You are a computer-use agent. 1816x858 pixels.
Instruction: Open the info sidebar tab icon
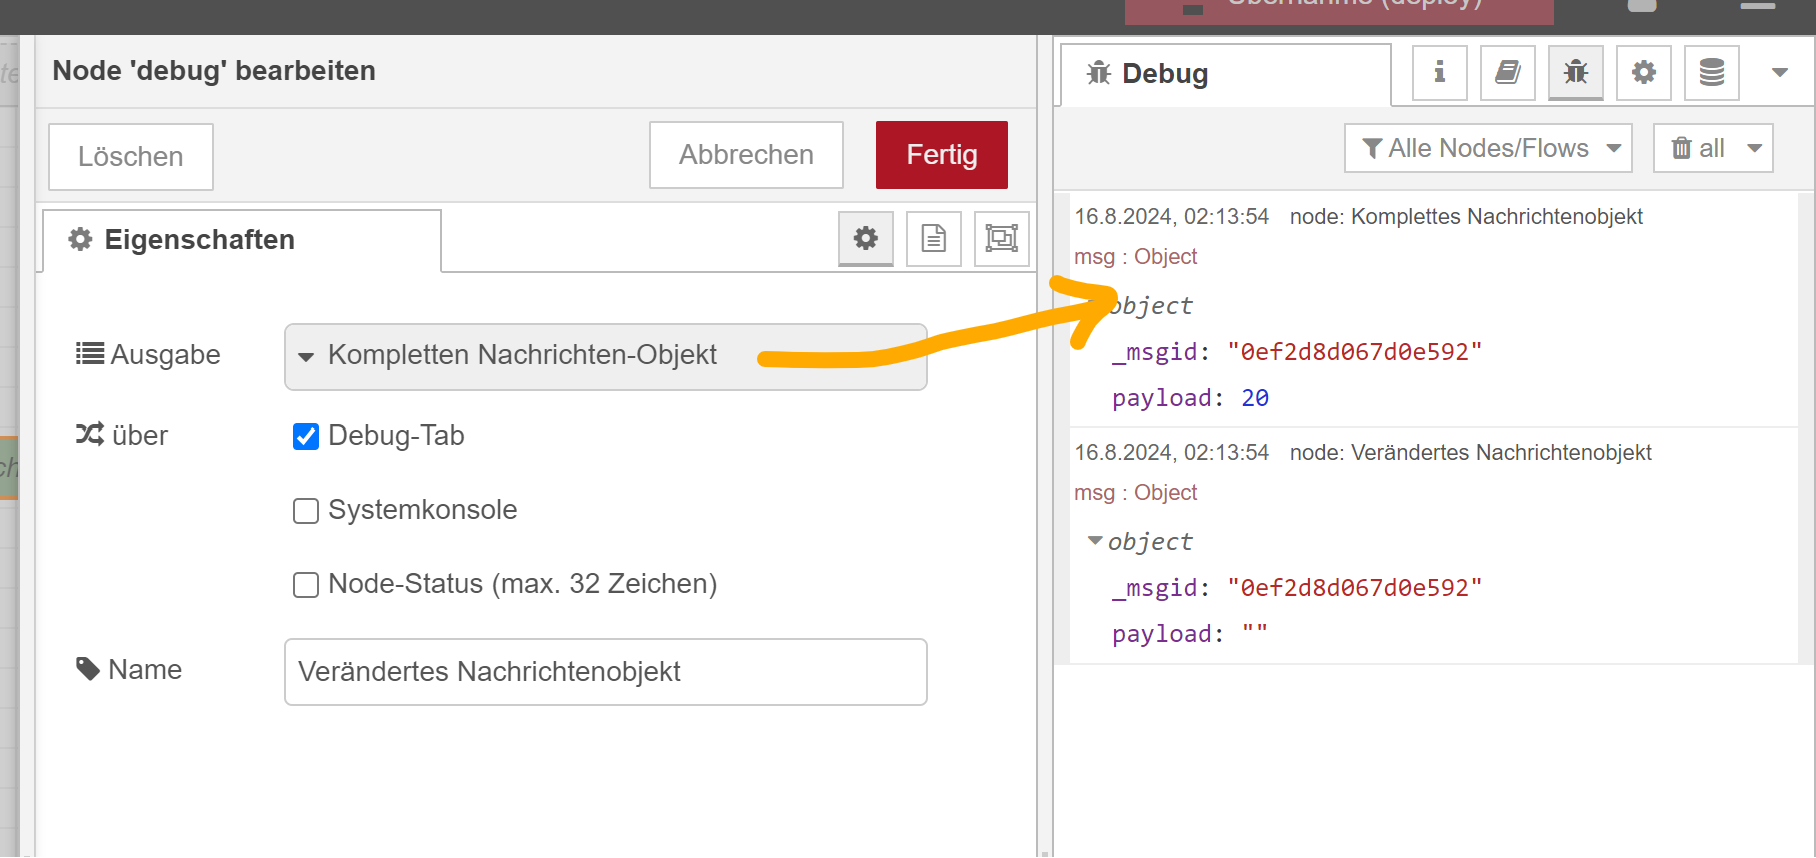coord(1439,73)
